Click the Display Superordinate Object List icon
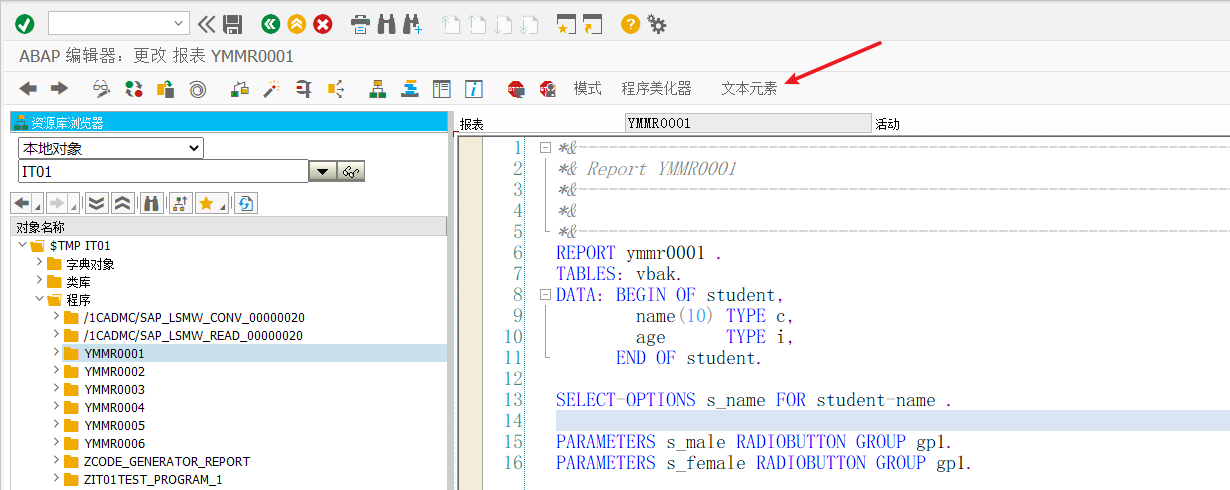This screenshot has width=1230, height=490. coord(181,203)
